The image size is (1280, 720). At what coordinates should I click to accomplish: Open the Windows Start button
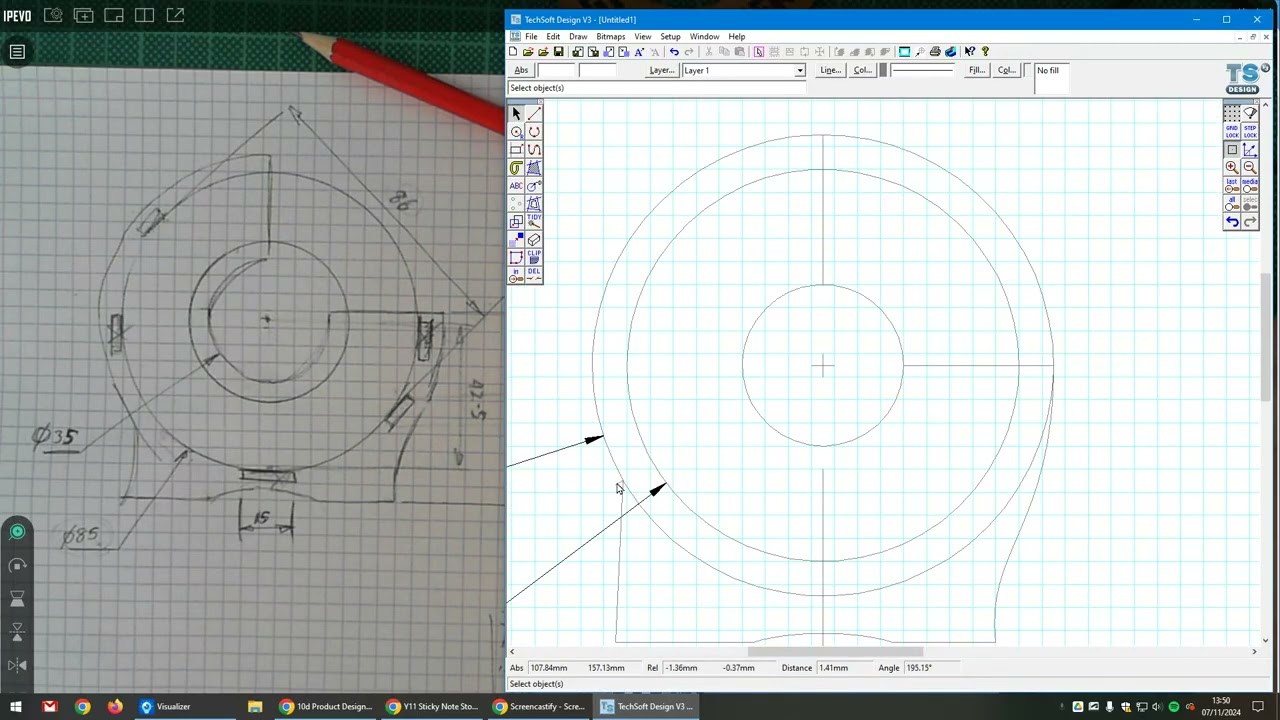(16, 707)
